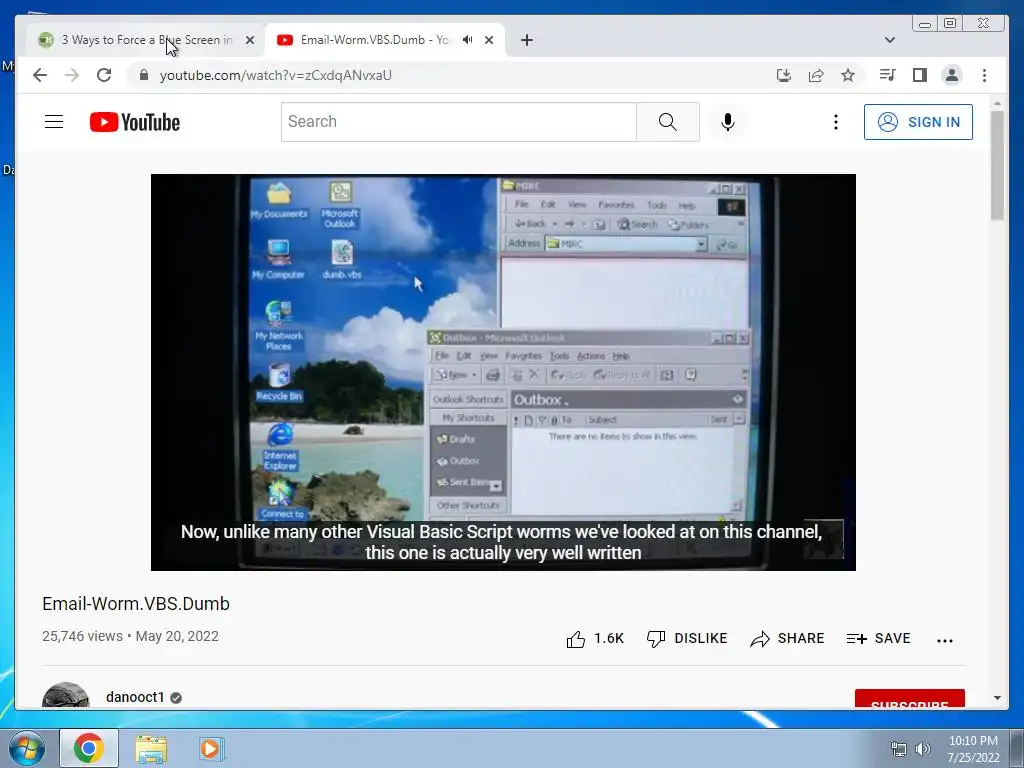
Task: Mute the tab via its speaker icon
Action: (x=468, y=40)
